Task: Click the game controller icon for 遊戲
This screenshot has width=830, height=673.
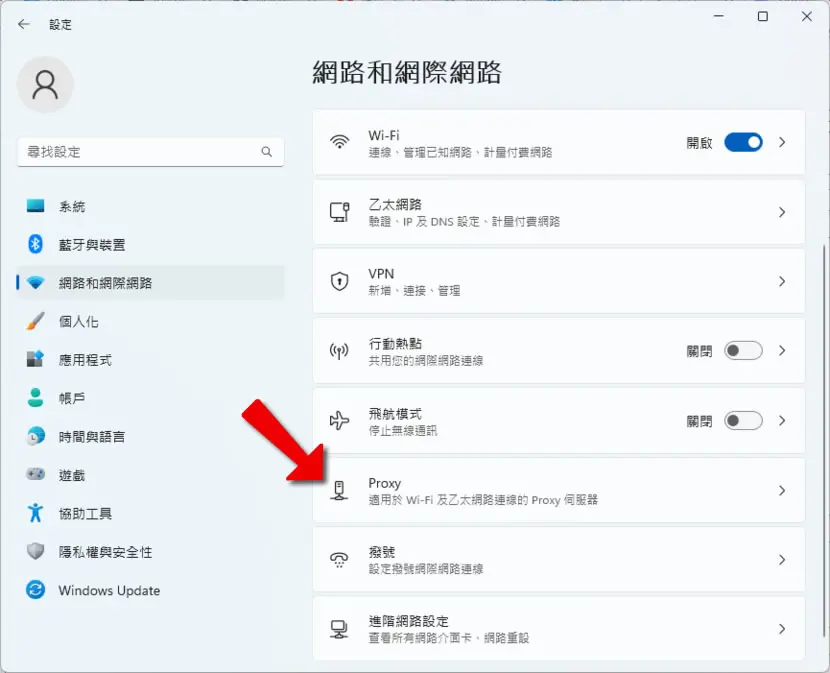Action: coord(35,474)
